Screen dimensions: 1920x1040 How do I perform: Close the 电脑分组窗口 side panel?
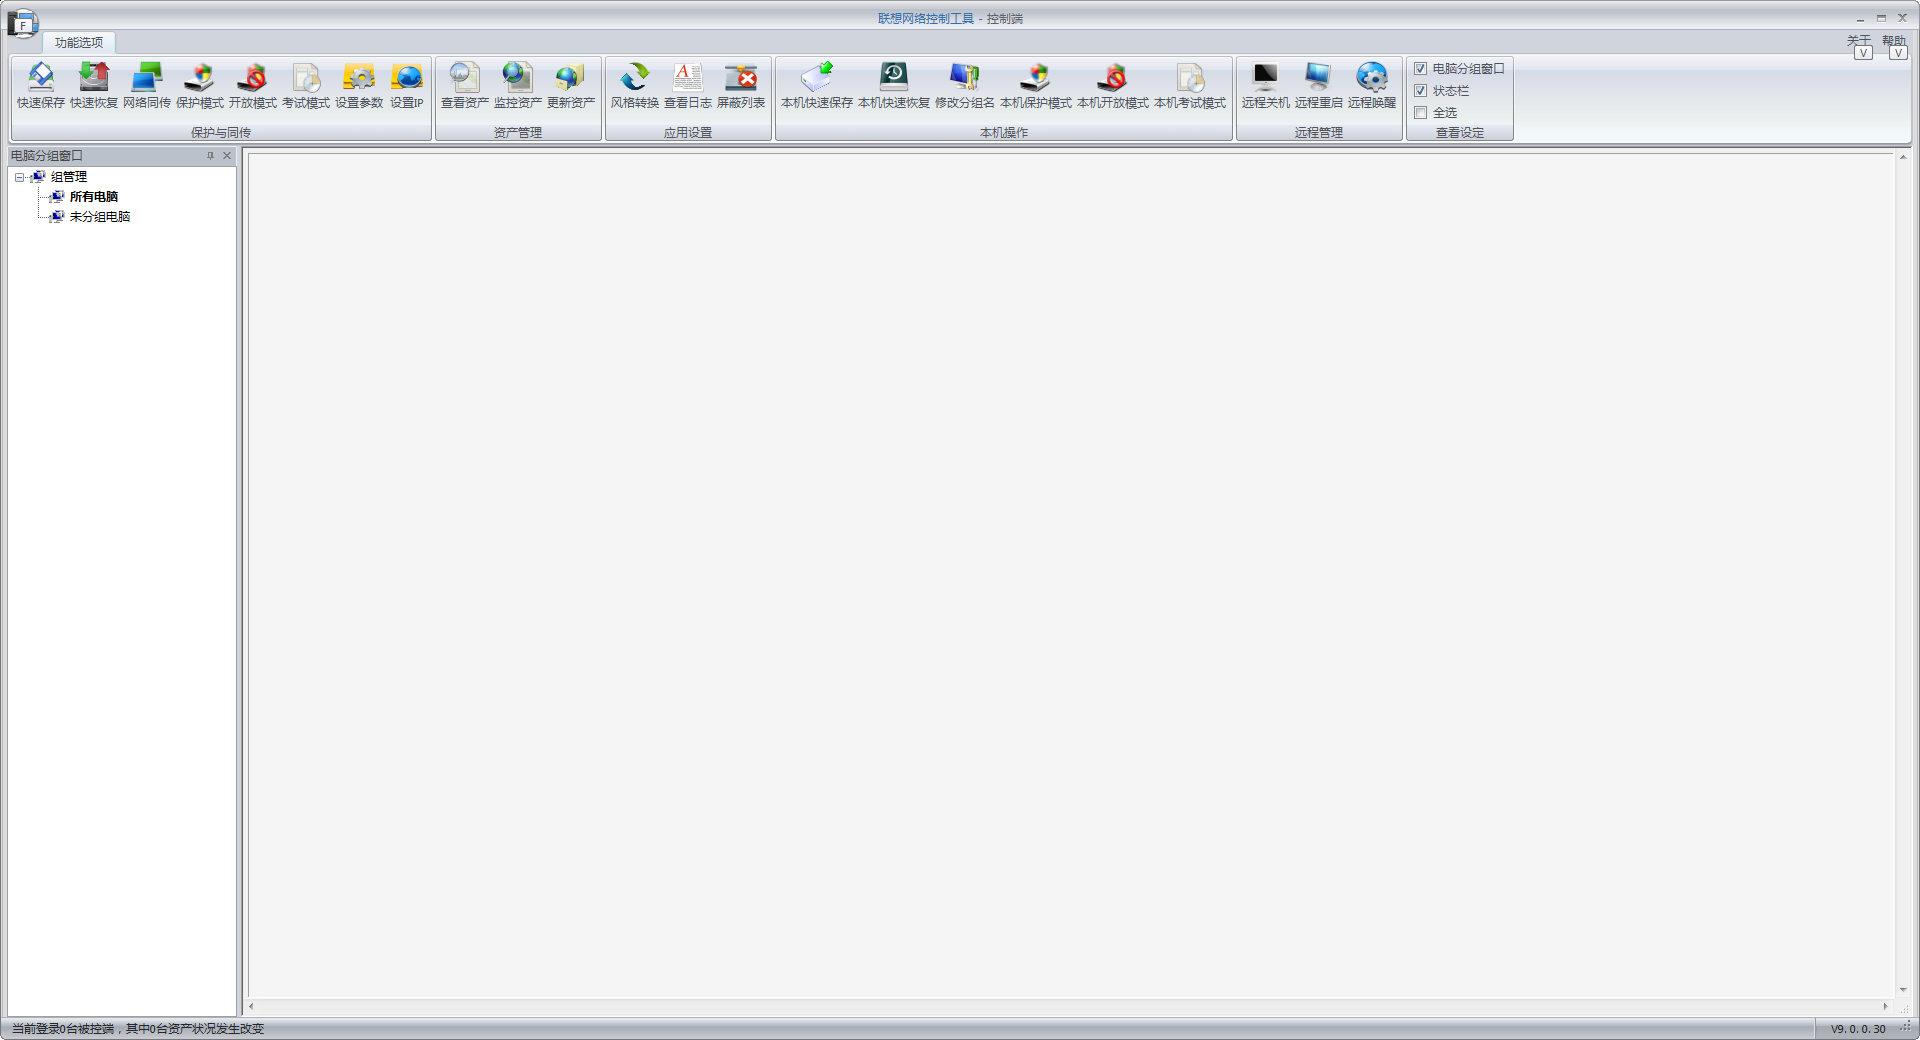227,156
